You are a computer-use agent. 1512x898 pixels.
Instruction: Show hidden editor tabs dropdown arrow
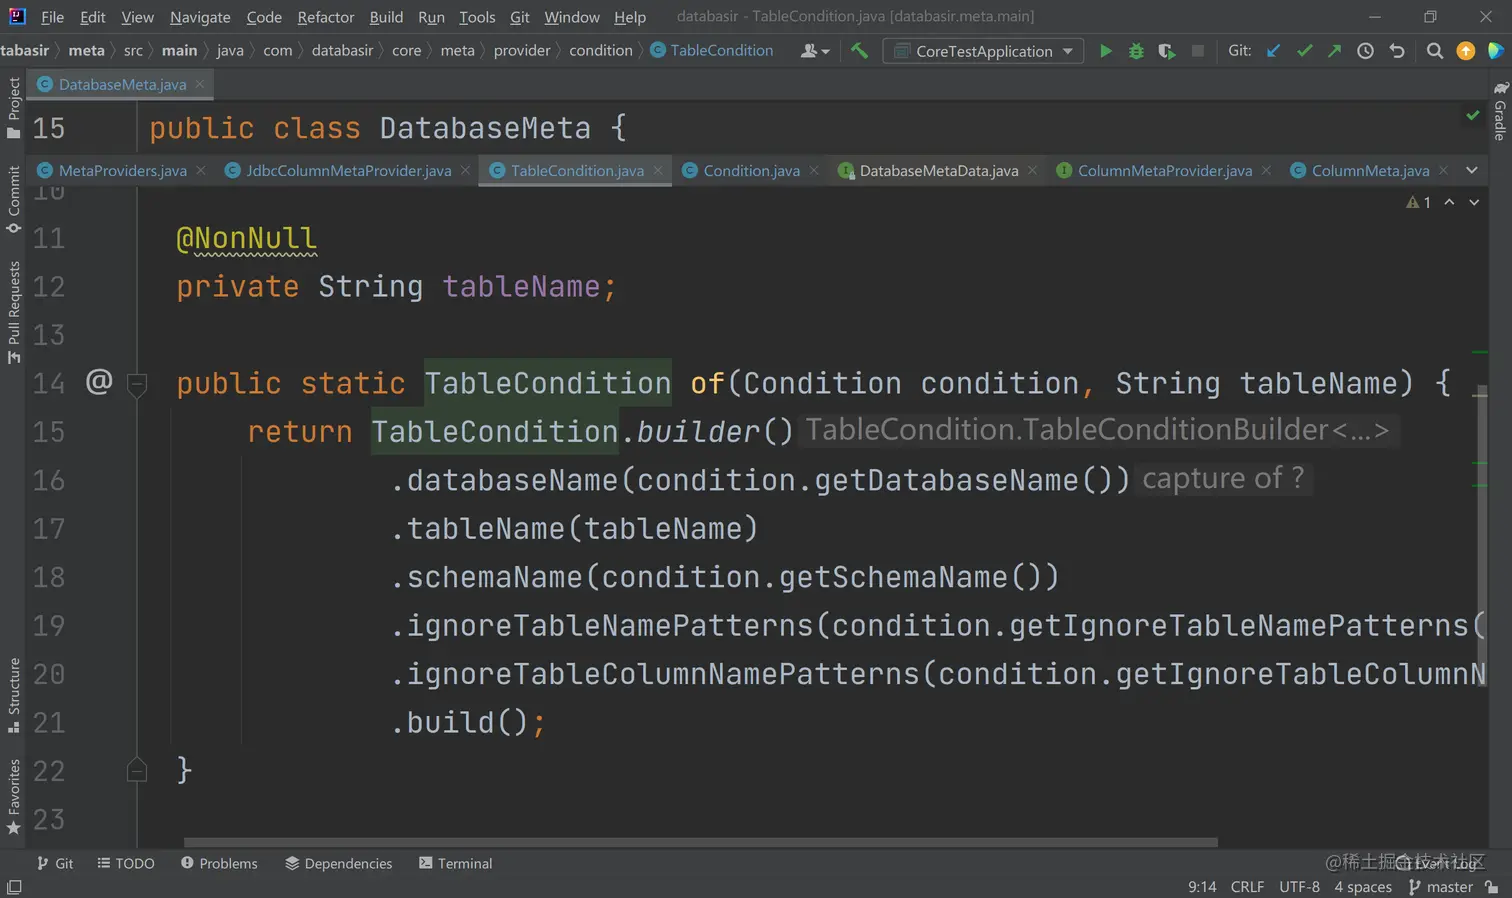pos(1472,170)
